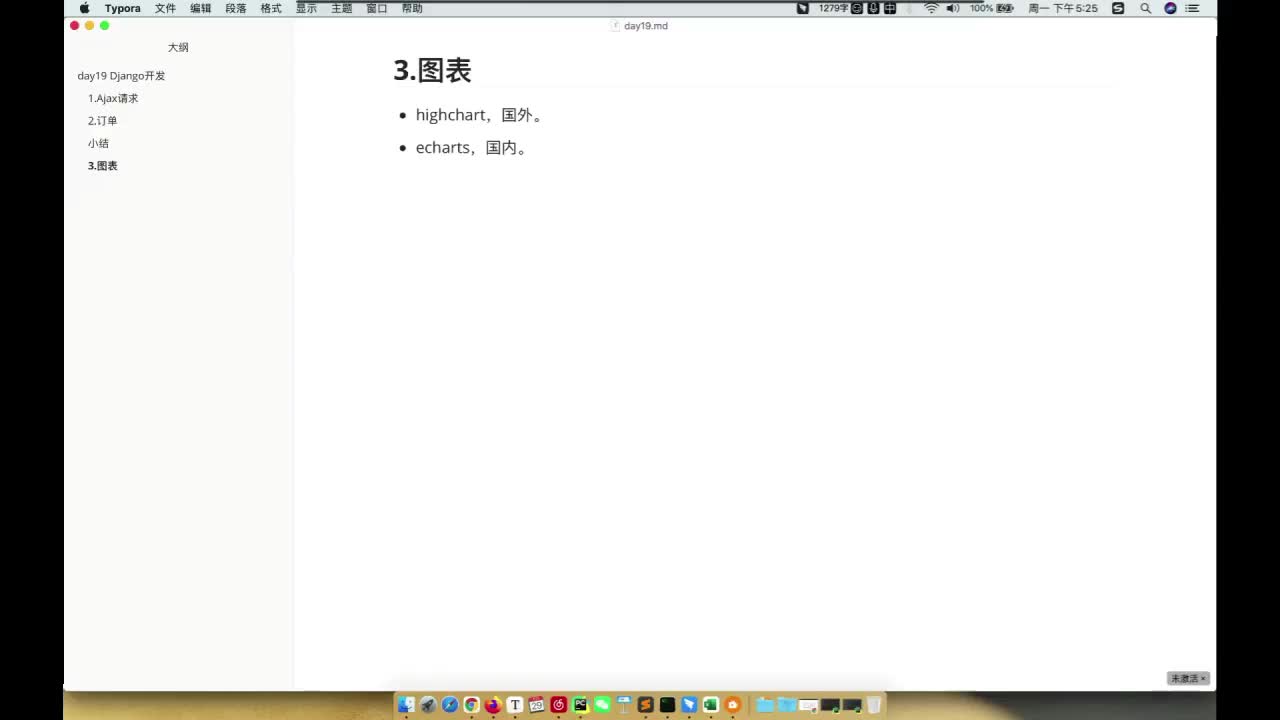Open Terminal from the Dock
The height and width of the screenshot is (720, 1280).
(x=667, y=705)
